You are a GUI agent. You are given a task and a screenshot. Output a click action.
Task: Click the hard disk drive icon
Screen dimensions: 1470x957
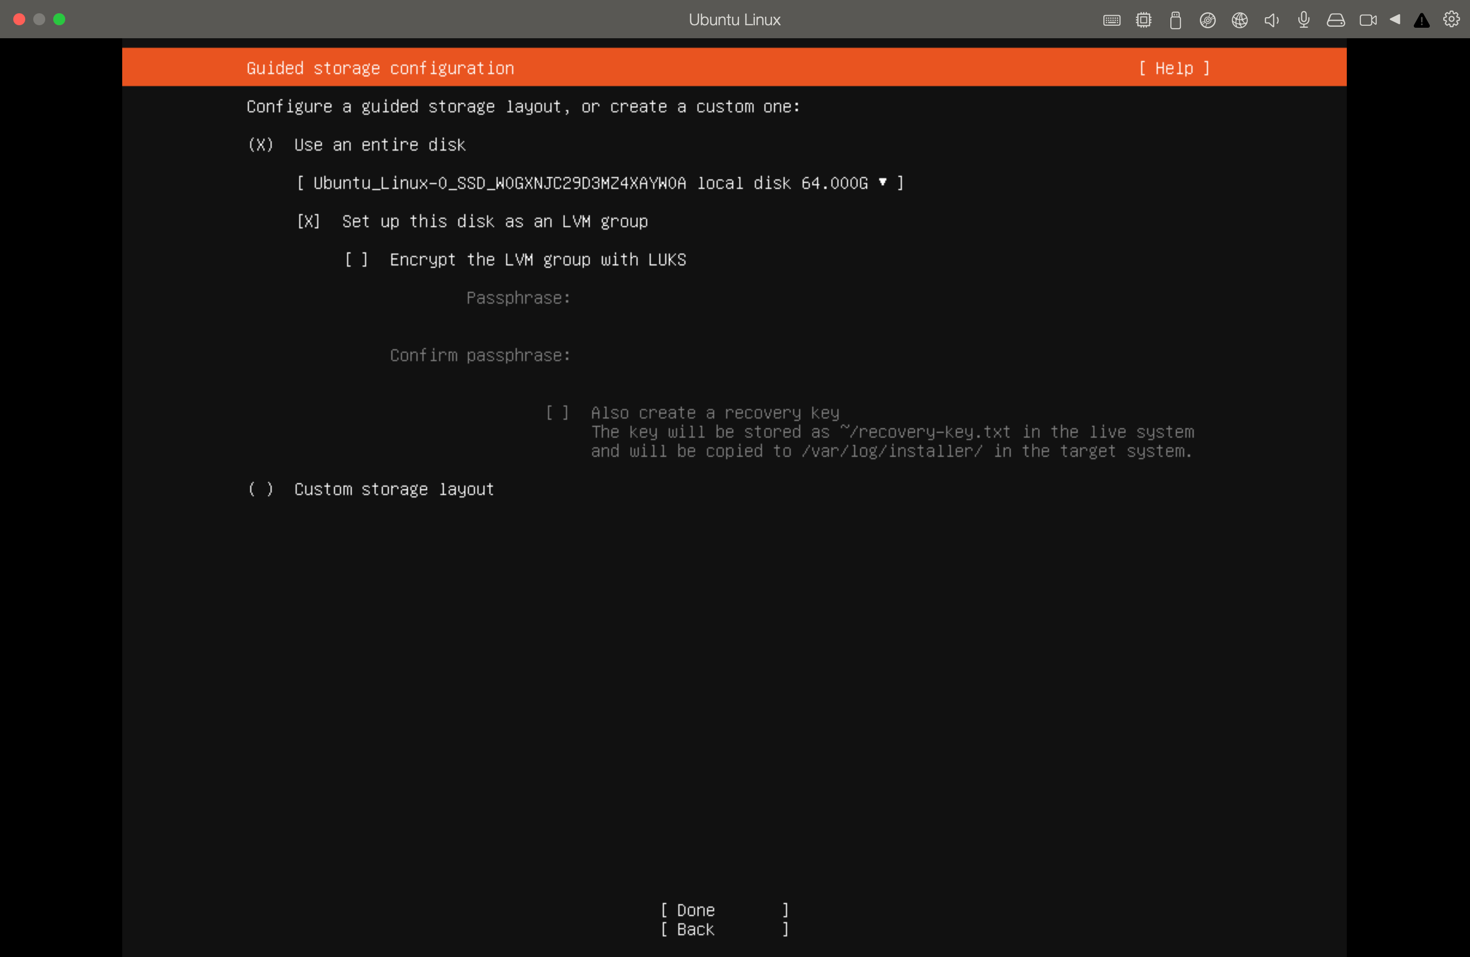(1335, 19)
